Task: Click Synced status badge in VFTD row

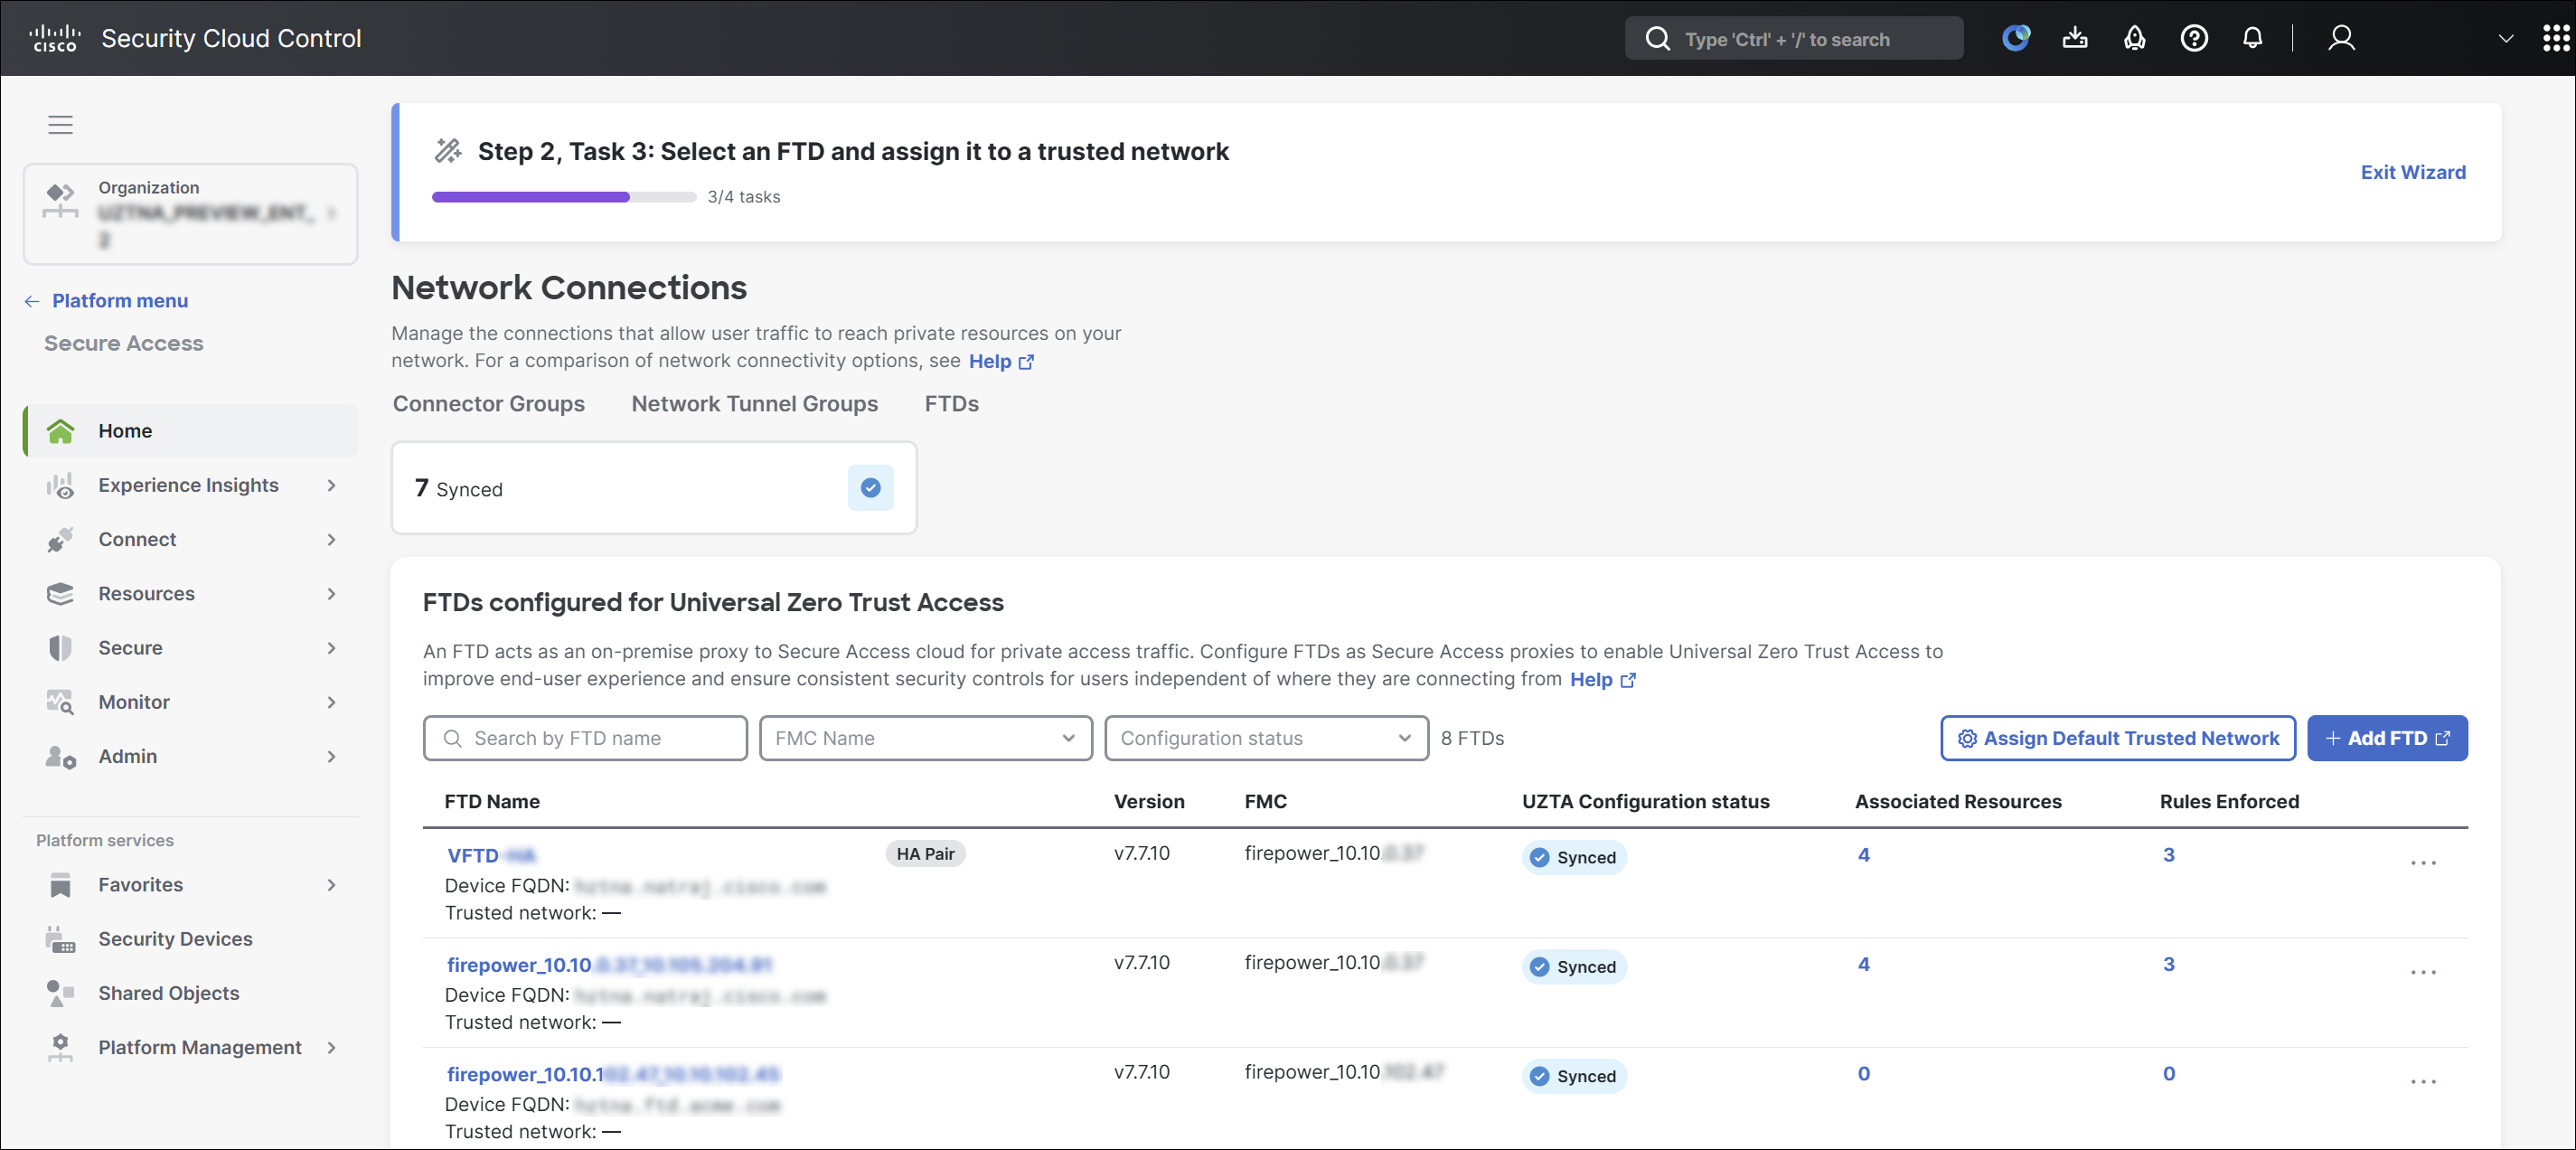Action: [1574, 858]
